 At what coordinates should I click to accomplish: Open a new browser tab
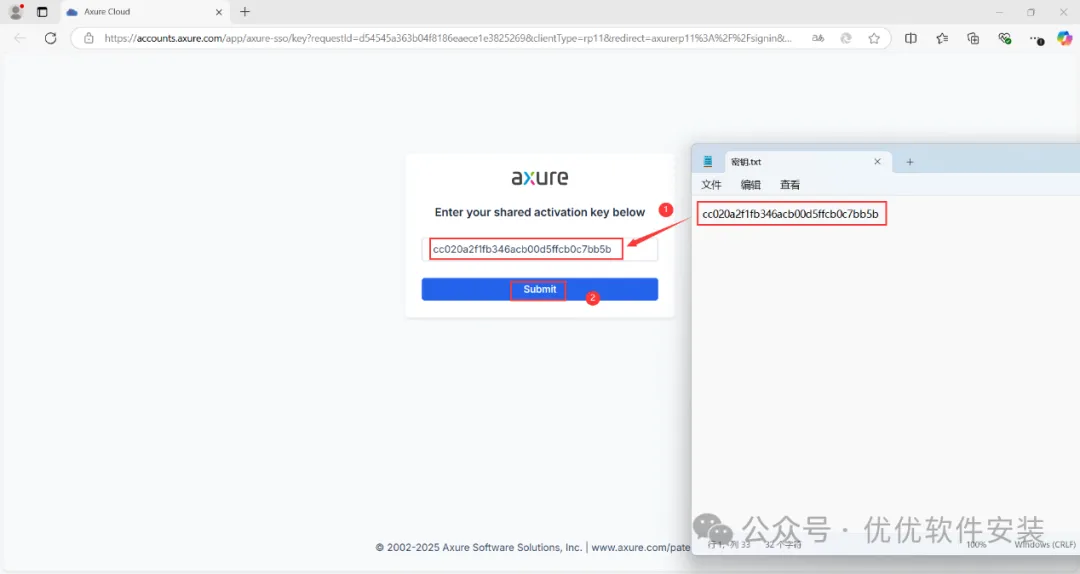(245, 12)
